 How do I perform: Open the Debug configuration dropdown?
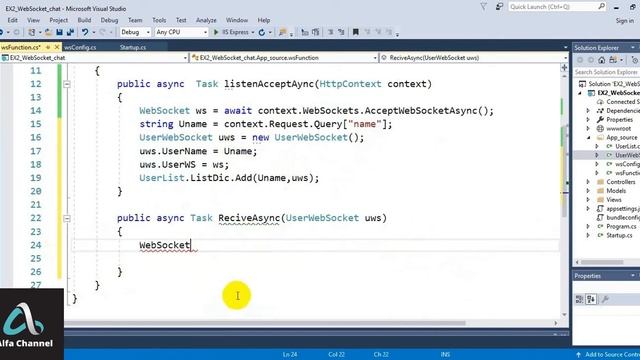(148, 32)
